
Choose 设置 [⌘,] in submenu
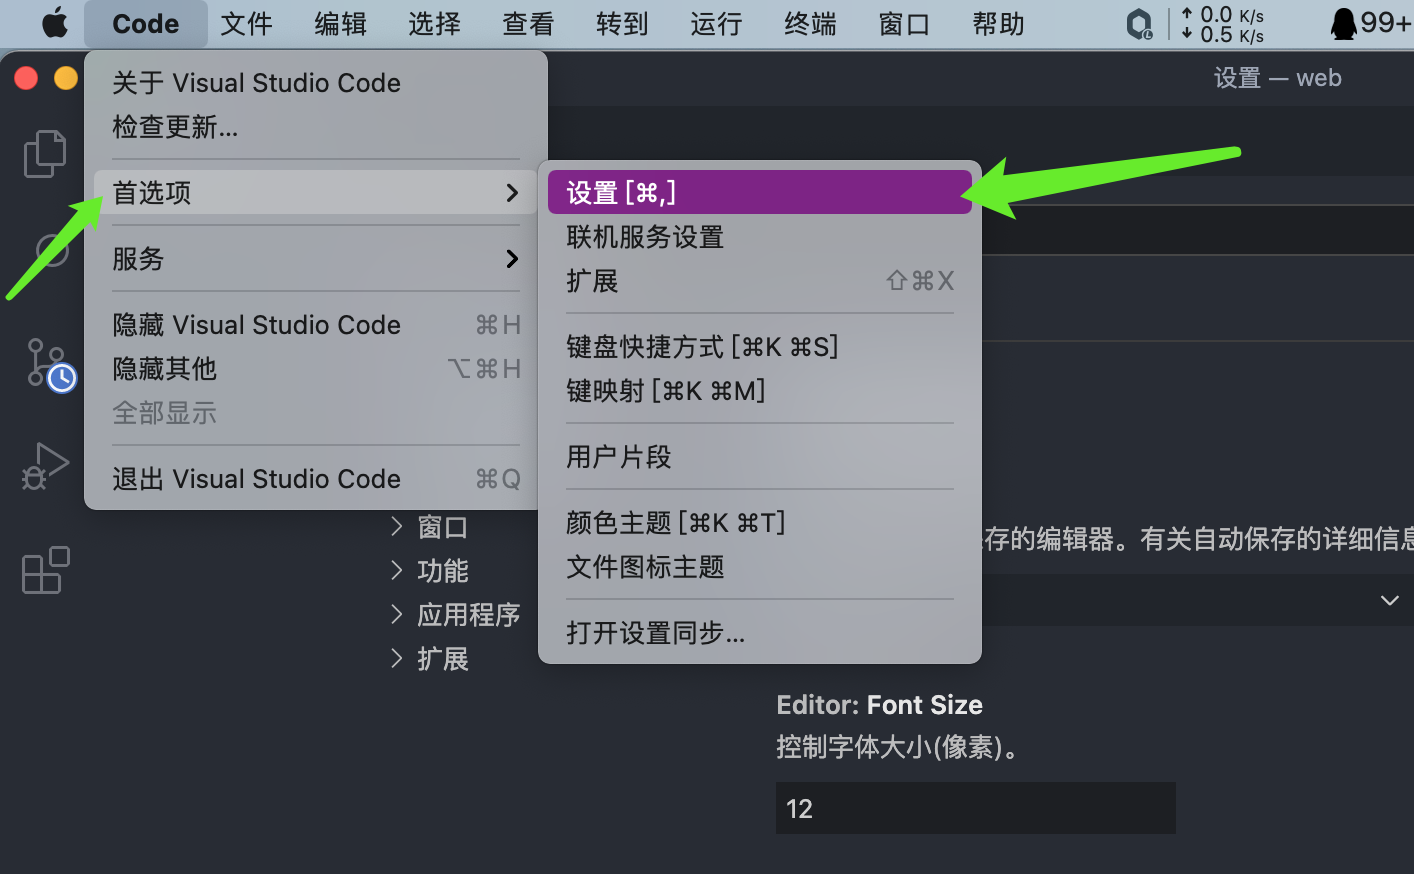(760, 192)
